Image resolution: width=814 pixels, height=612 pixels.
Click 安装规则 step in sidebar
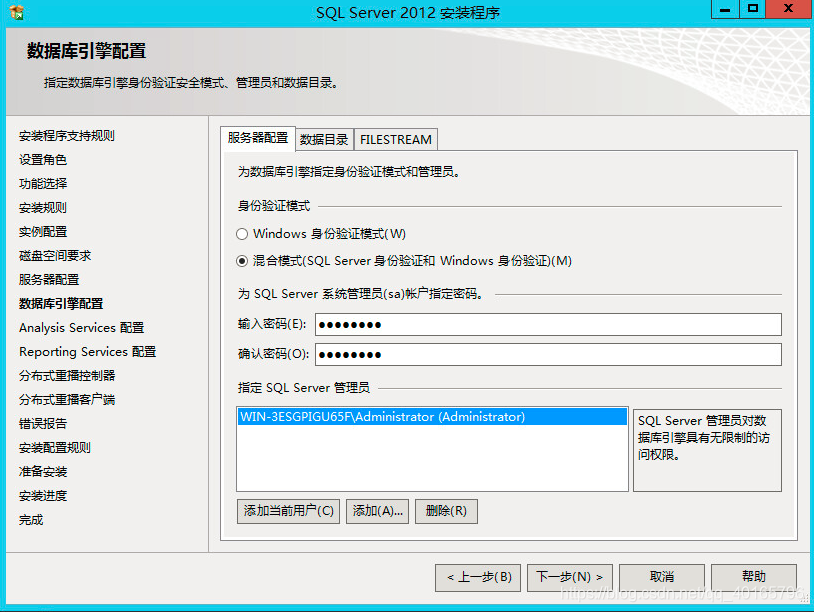[x=43, y=208]
